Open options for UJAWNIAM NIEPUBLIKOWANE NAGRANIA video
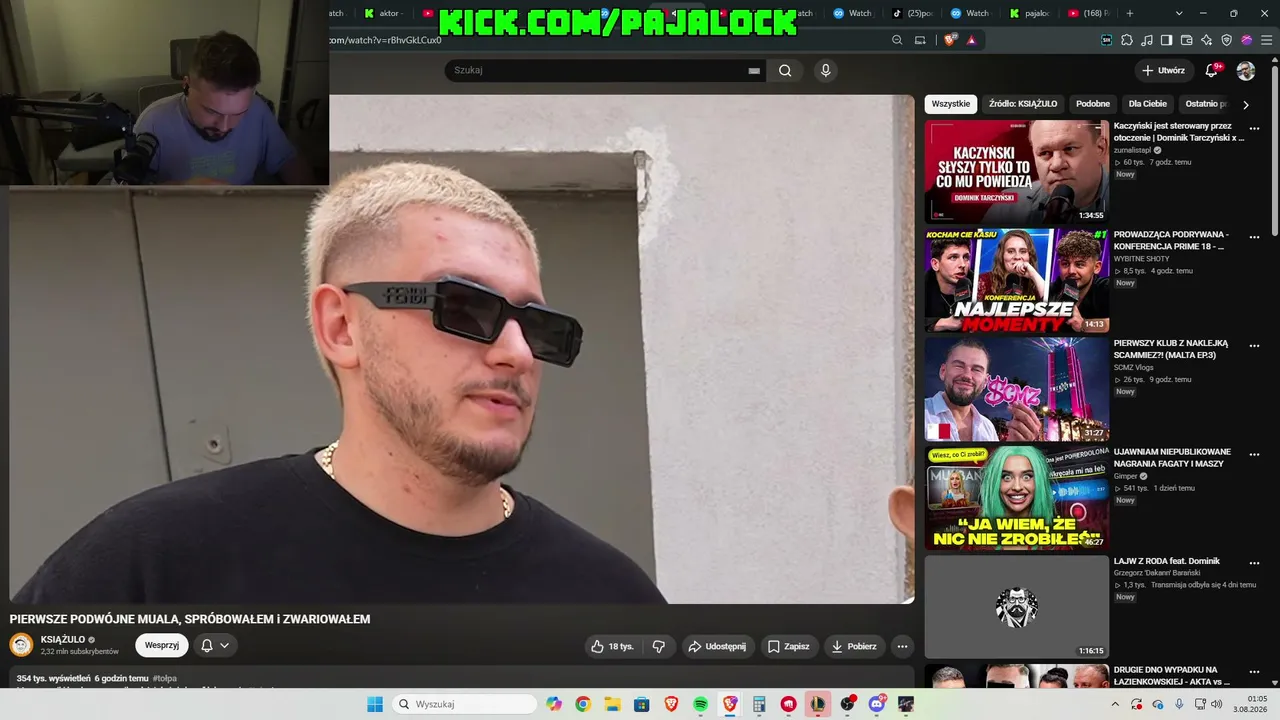The height and width of the screenshot is (720, 1280). coord(1254,455)
